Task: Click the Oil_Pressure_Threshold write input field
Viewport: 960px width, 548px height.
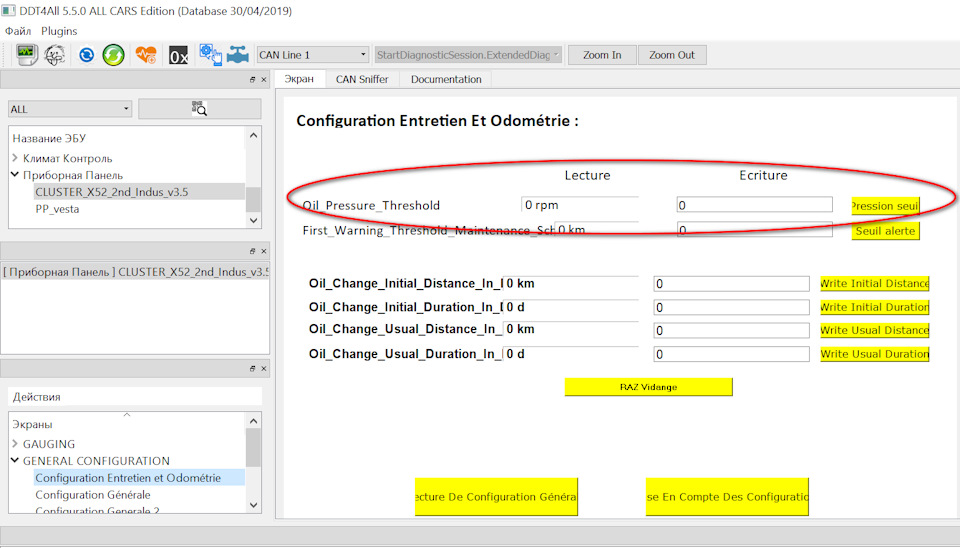Action: click(755, 205)
